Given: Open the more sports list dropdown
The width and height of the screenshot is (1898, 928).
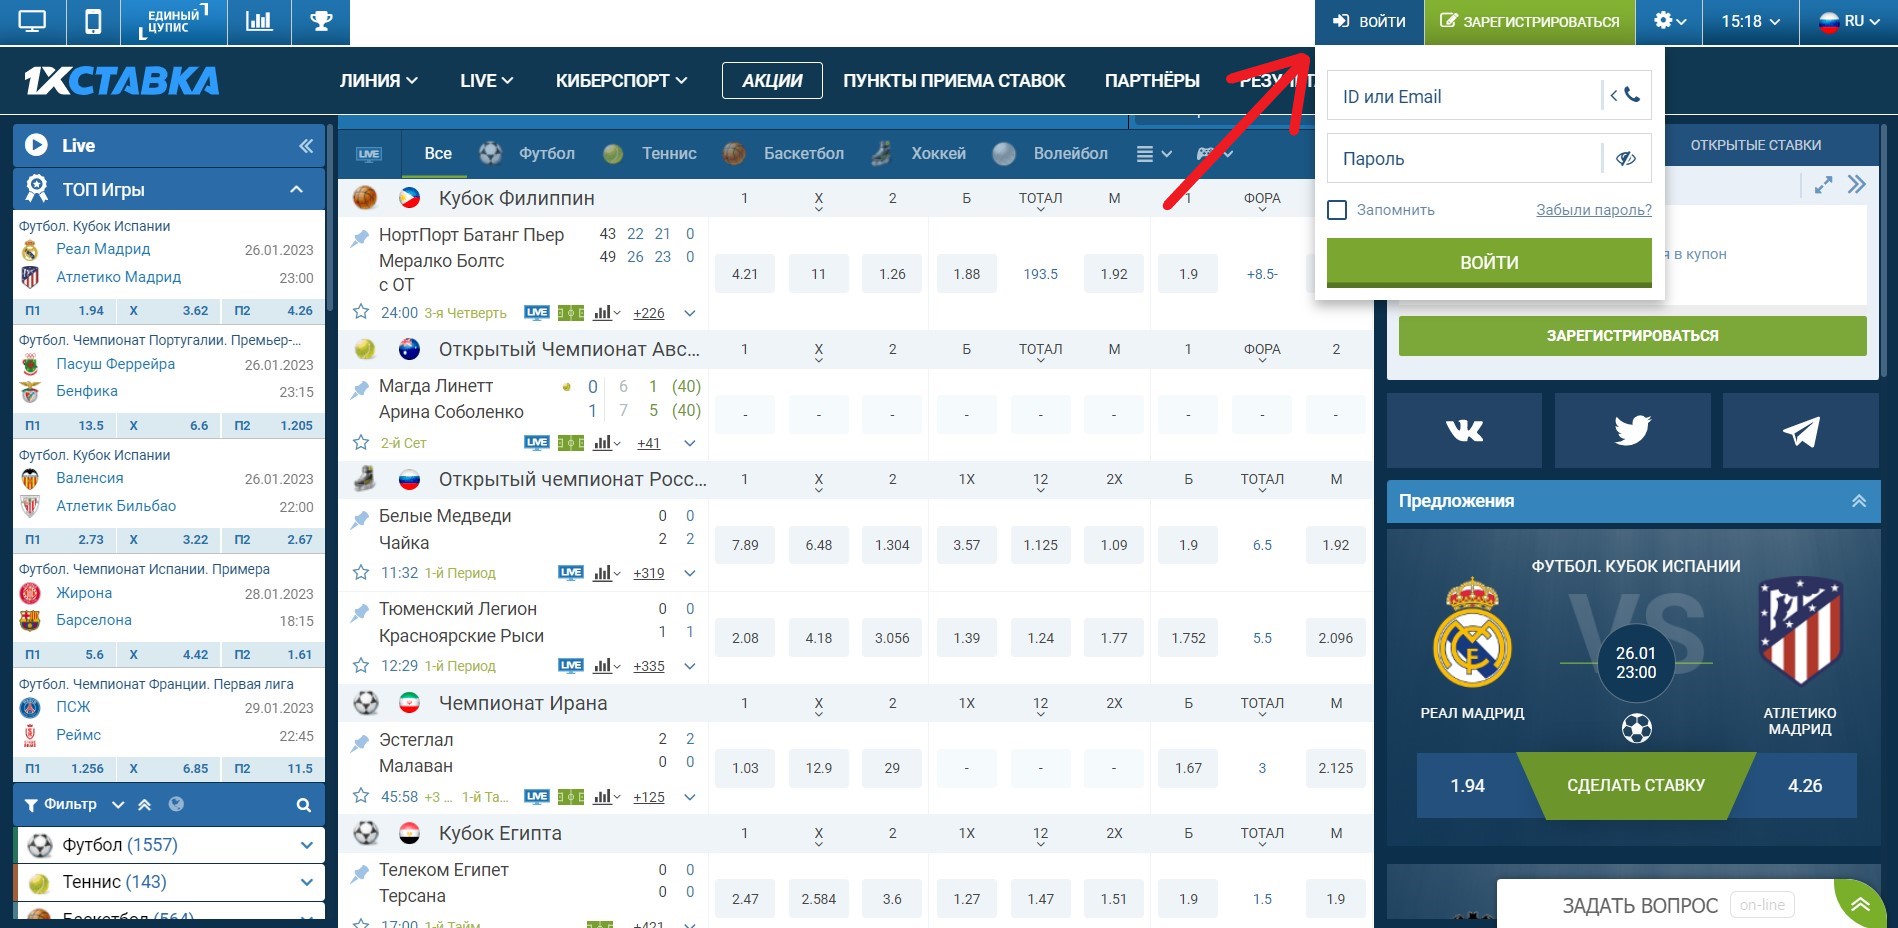Looking at the screenshot, I should coord(1154,154).
